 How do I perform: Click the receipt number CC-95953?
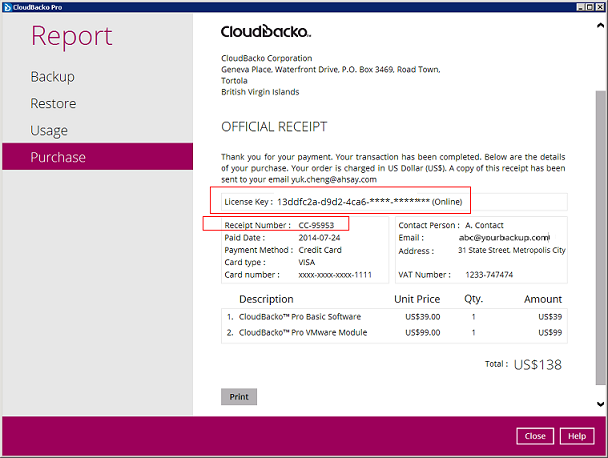pyautogui.click(x=316, y=225)
